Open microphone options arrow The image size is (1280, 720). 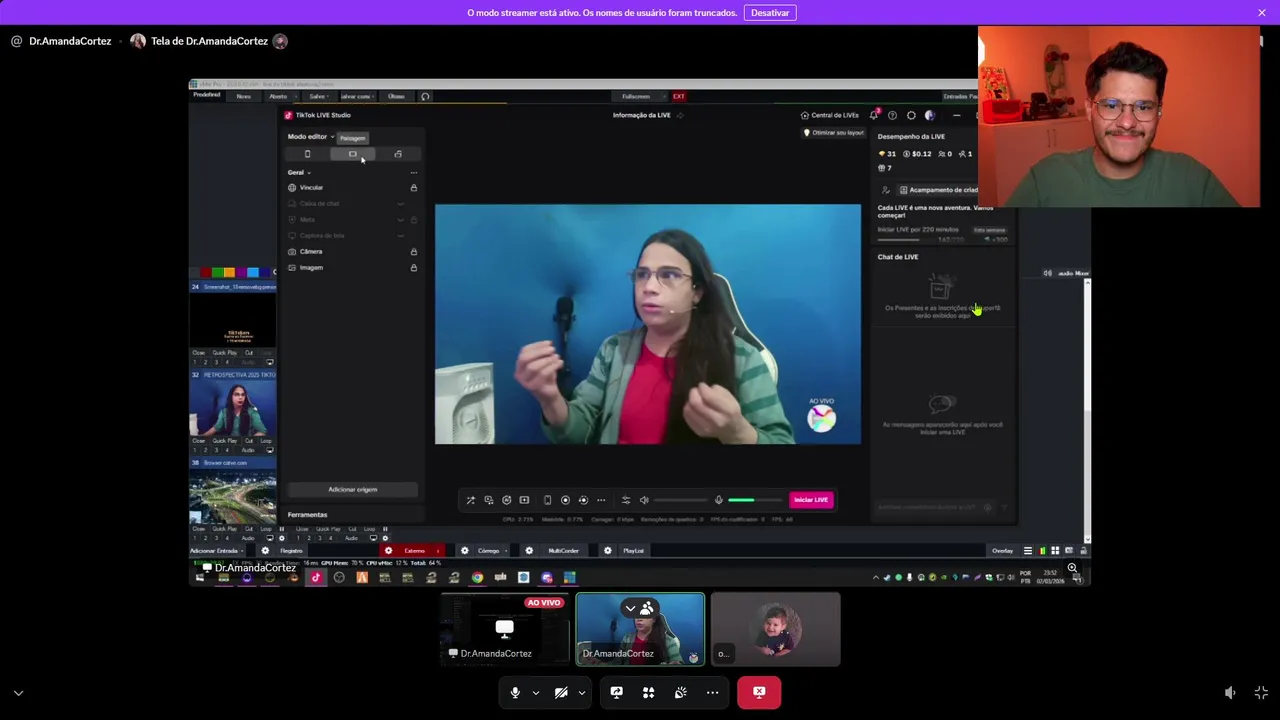pyautogui.click(x=536, y=692)
